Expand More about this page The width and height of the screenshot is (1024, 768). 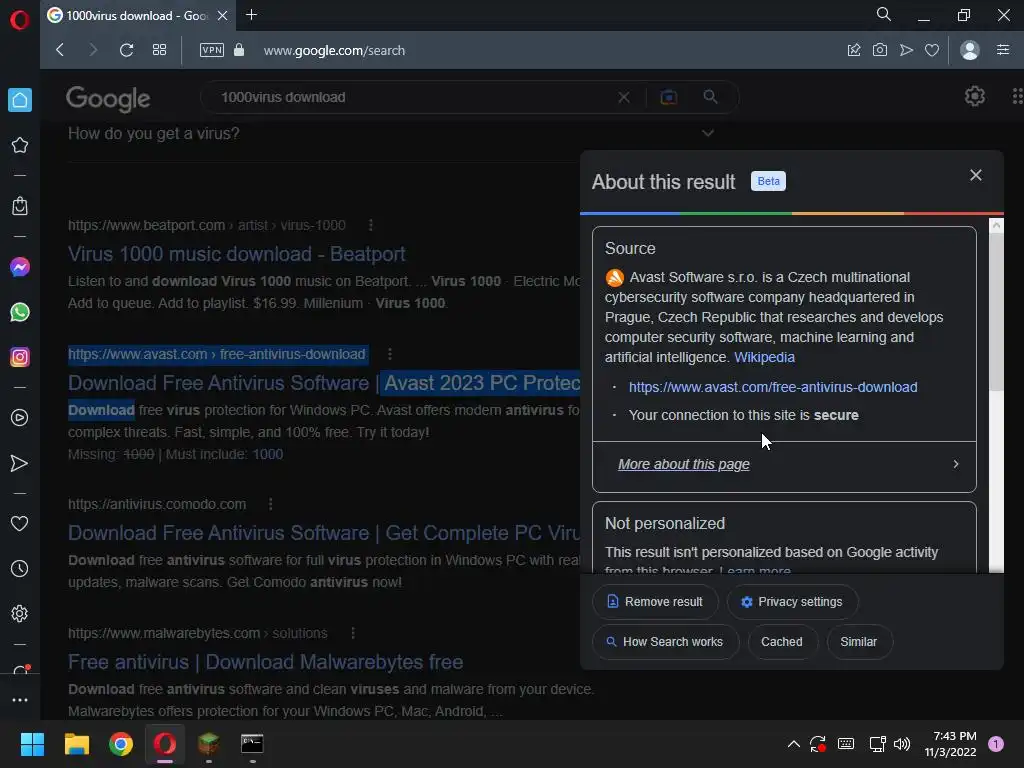click(x=784, y=464)
